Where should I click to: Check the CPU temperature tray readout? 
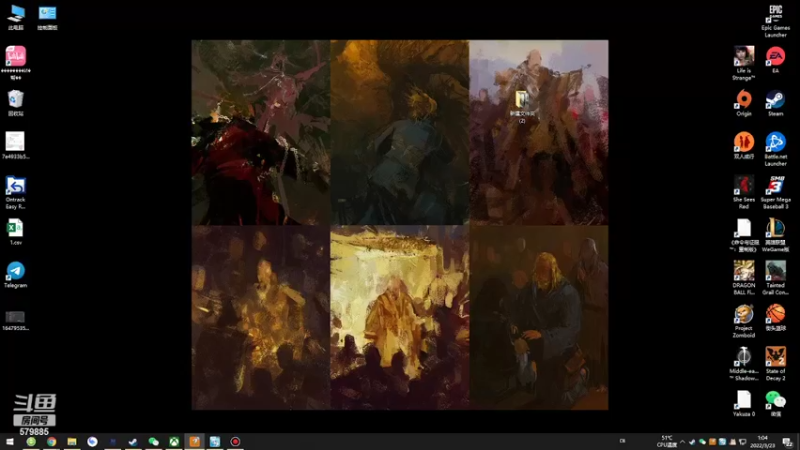click(x=667, y=441)
